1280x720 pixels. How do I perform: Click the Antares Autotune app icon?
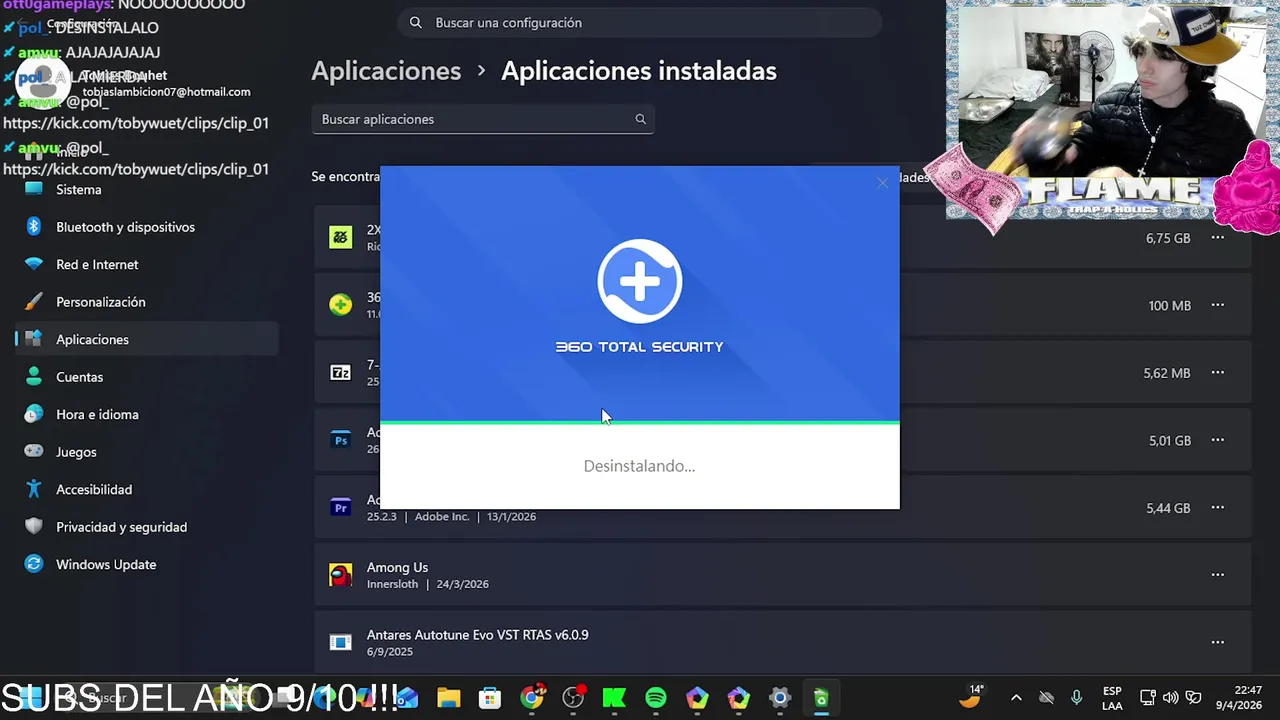[341, 642]
